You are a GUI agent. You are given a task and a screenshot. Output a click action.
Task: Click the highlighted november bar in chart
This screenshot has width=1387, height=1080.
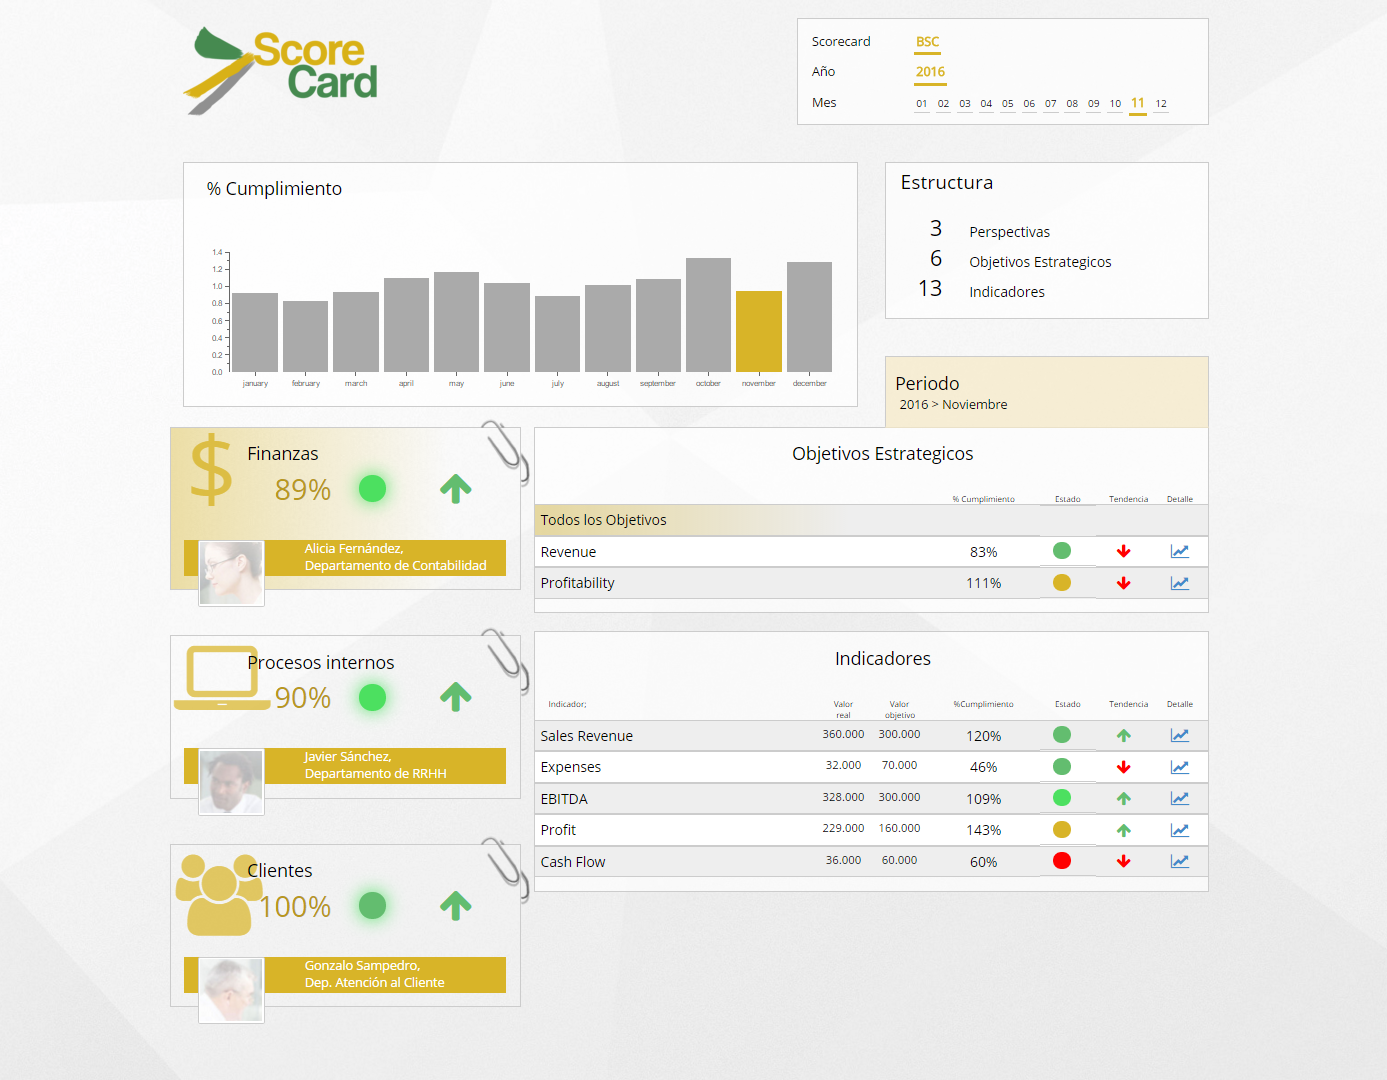(758, 331)
